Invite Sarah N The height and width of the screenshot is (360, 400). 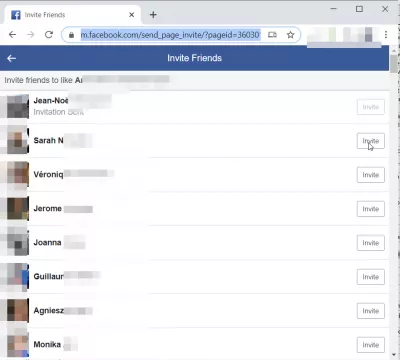coord(371,141)
